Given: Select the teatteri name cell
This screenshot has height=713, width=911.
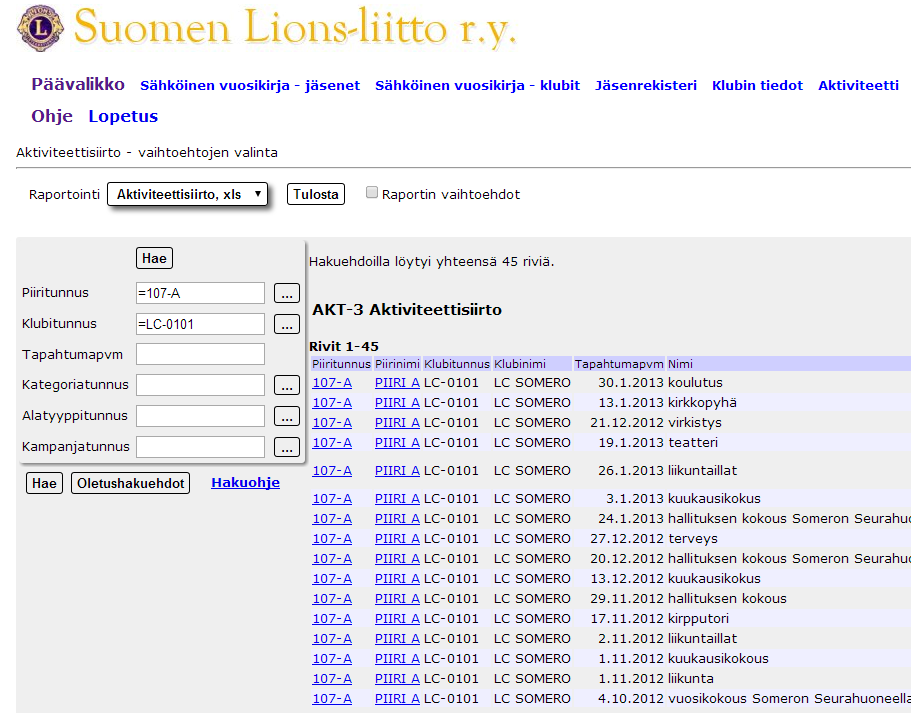Looking at the screenshot, I should 693,443.
